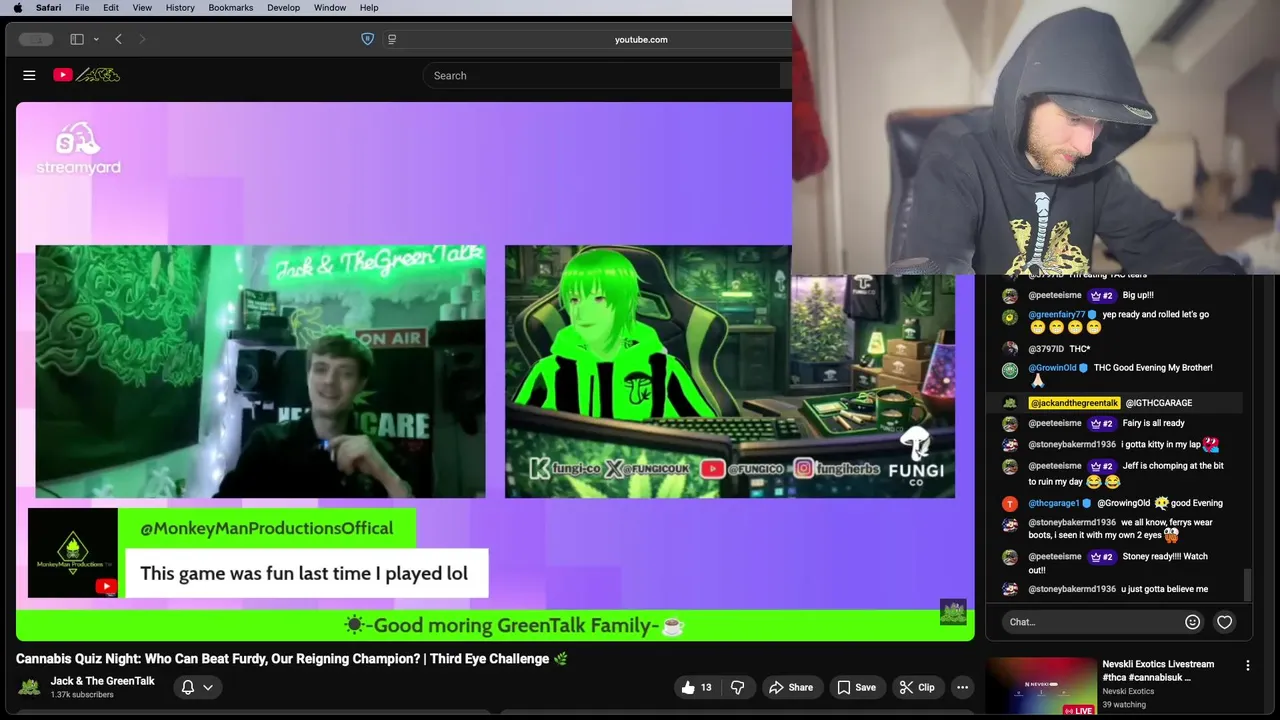1280x720 pixels.
Task: Open the page menu icon in address bar
Action: coord(392,39)
